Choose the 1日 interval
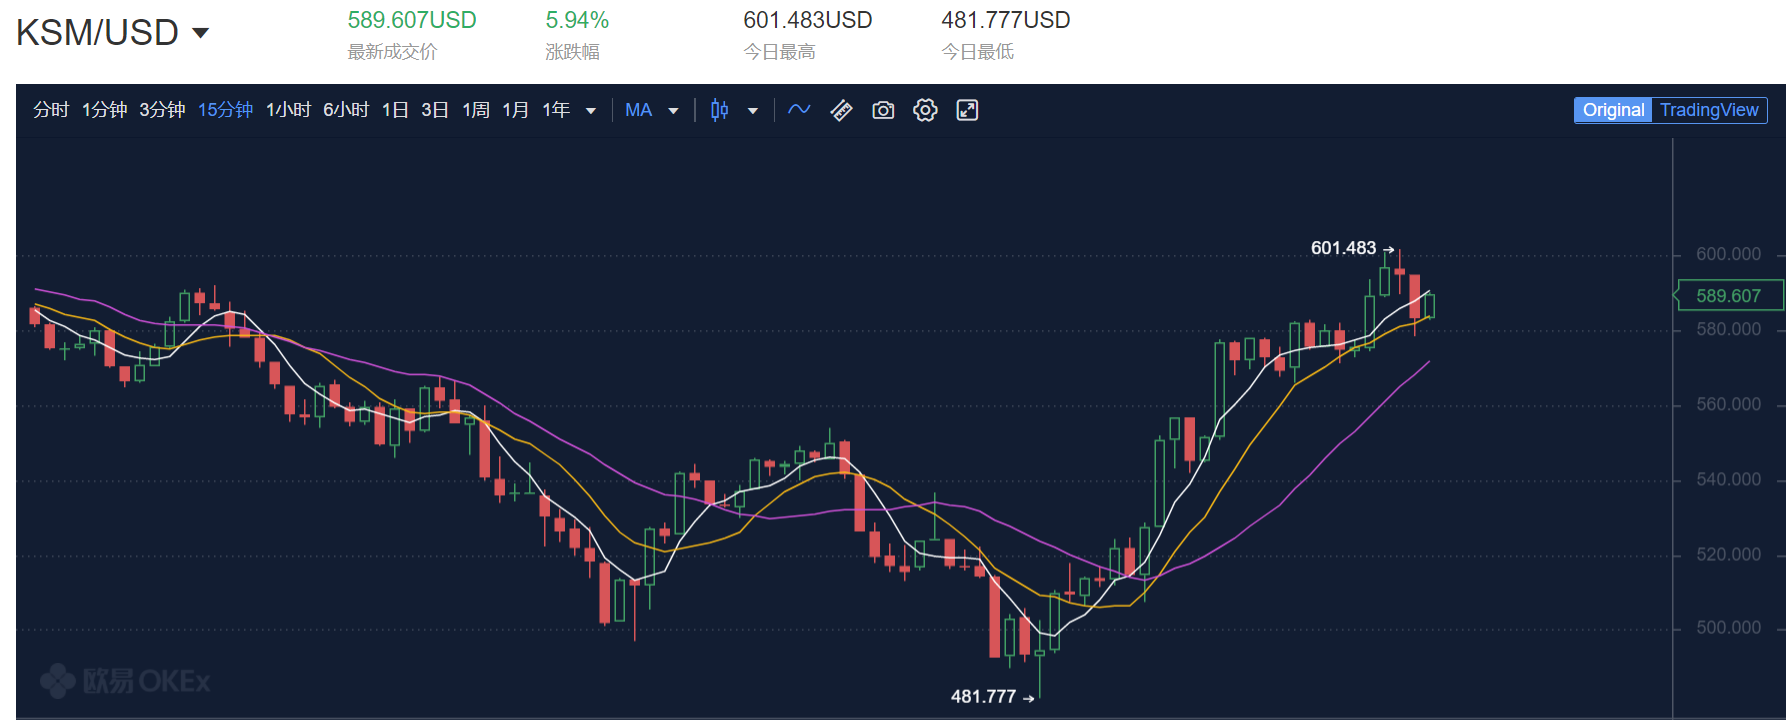The image size is (1788, 720). (395, 110)
